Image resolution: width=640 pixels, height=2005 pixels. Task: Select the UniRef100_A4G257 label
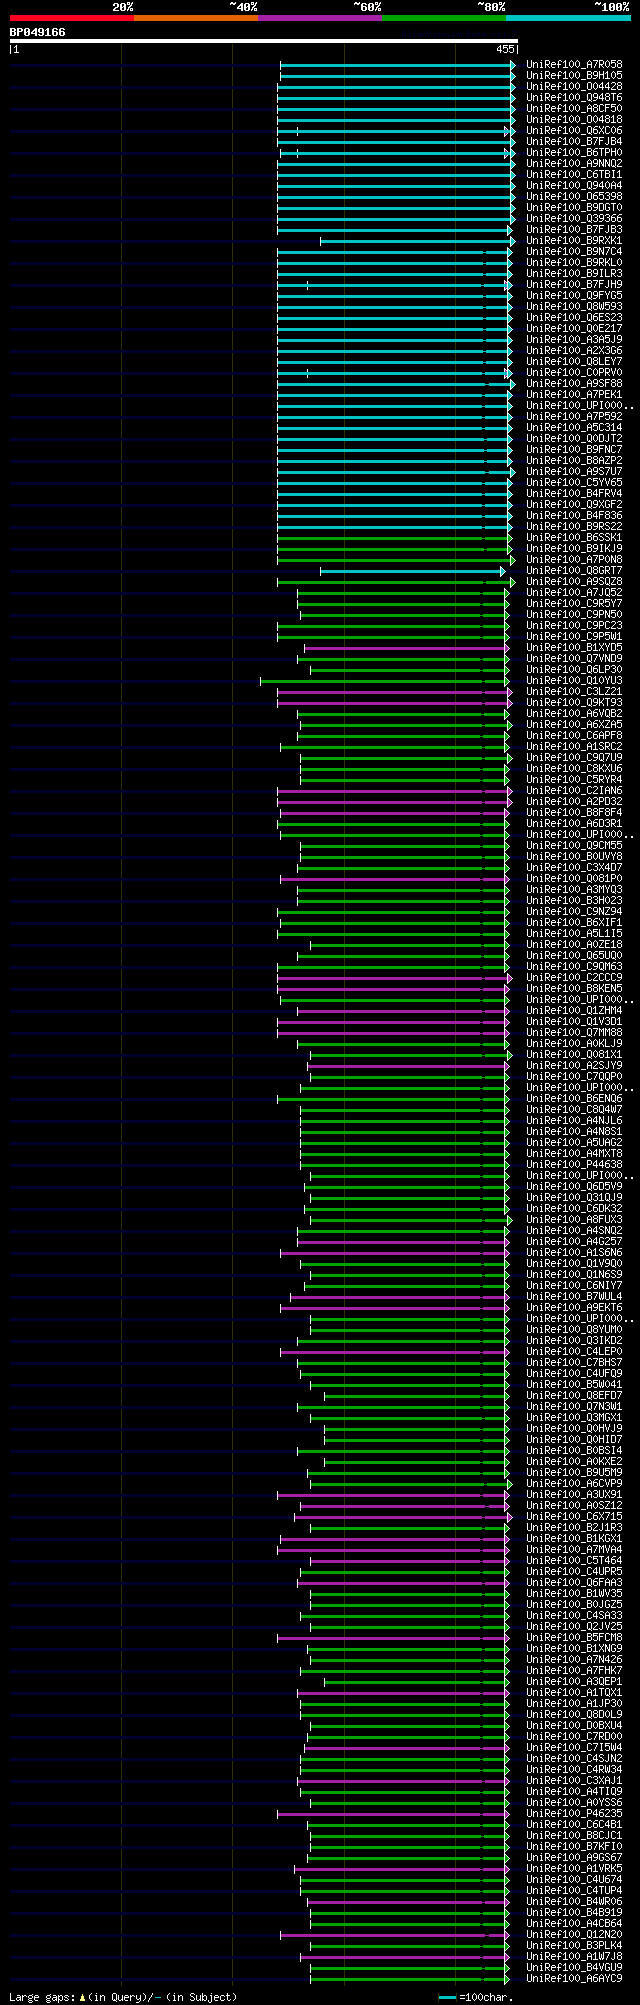pos(574,1242)
